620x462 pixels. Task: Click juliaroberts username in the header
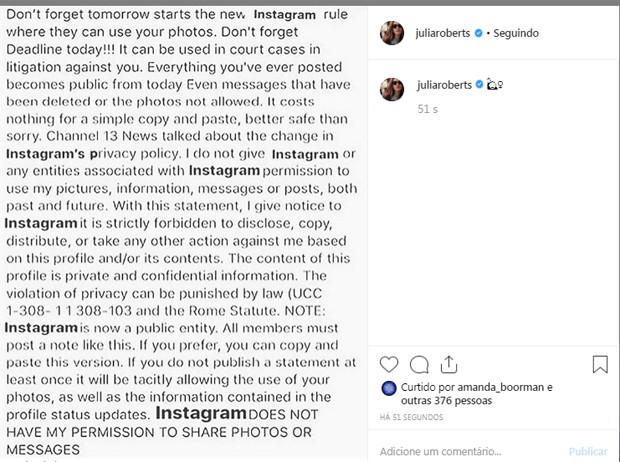coord(442,33)
